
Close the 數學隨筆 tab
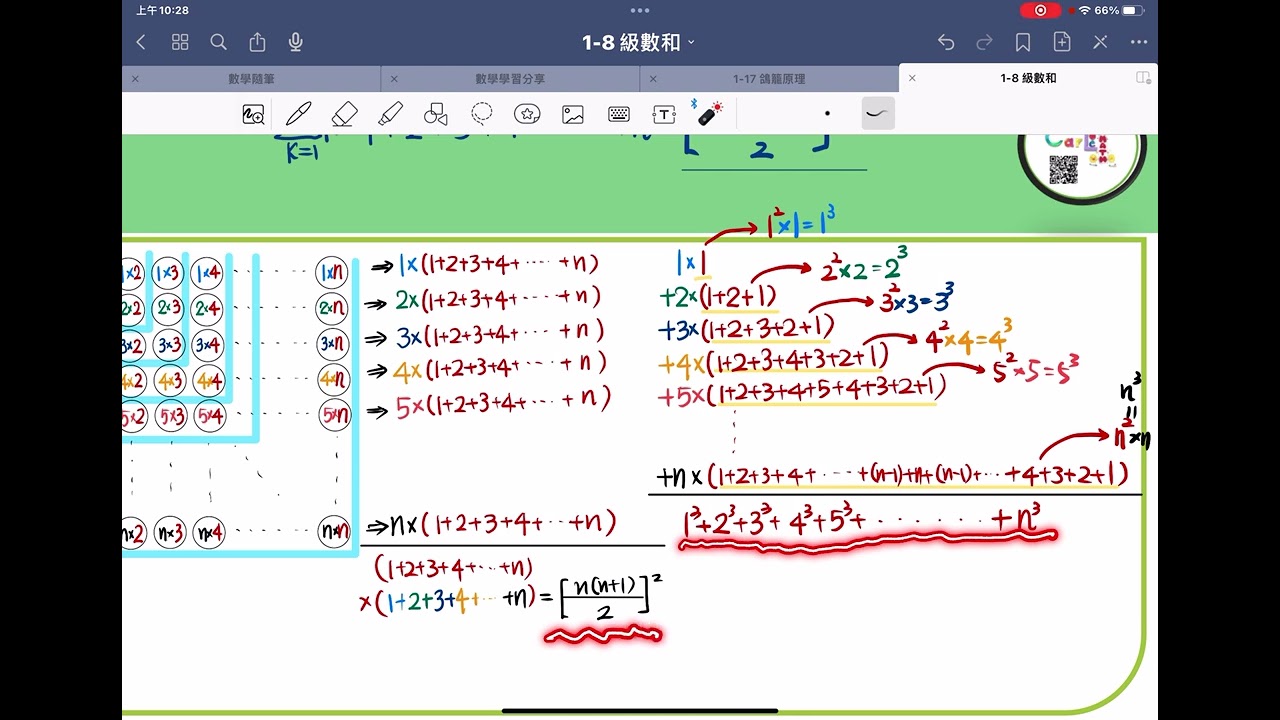point(135,78)
